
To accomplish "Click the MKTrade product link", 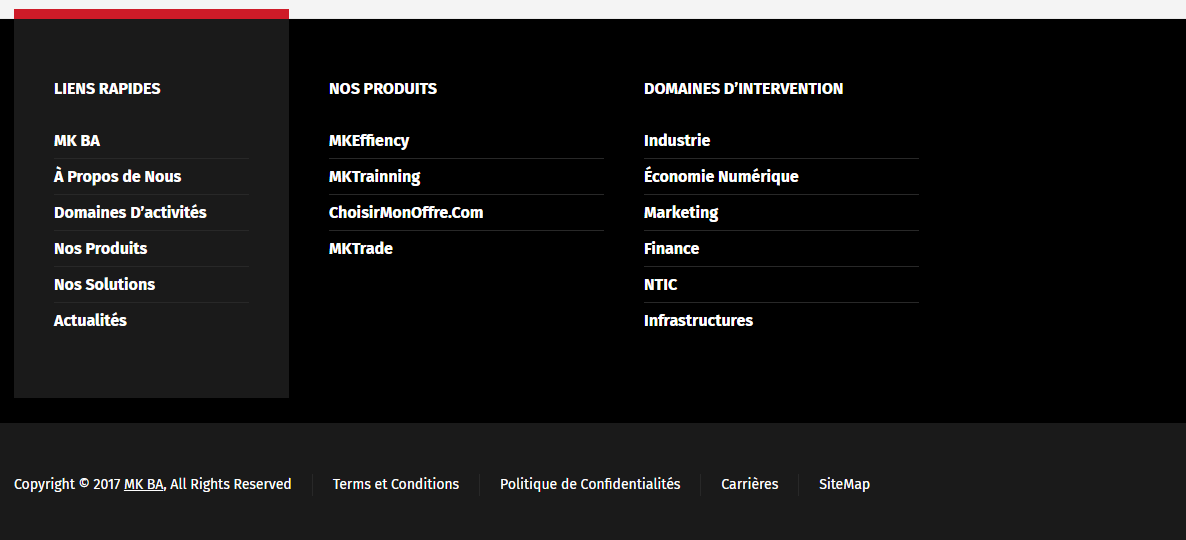I will click(x=360, y=249).
